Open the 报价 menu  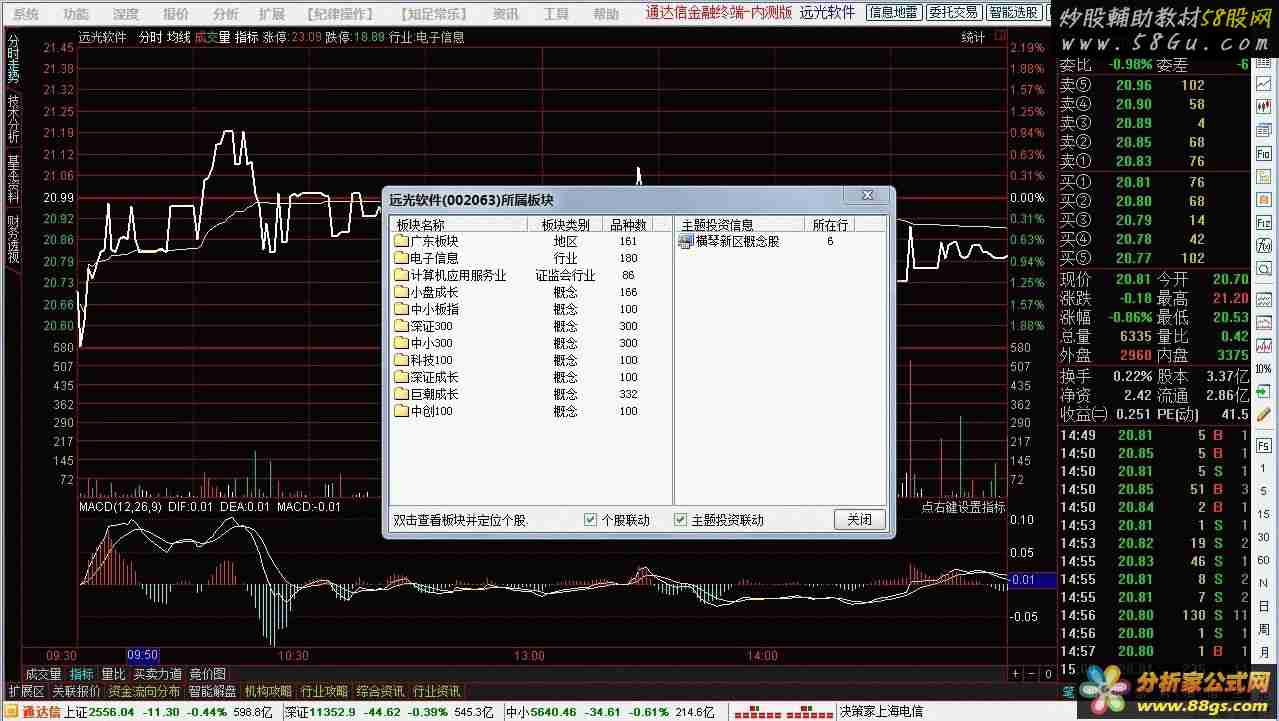click(x=175, y=14)
